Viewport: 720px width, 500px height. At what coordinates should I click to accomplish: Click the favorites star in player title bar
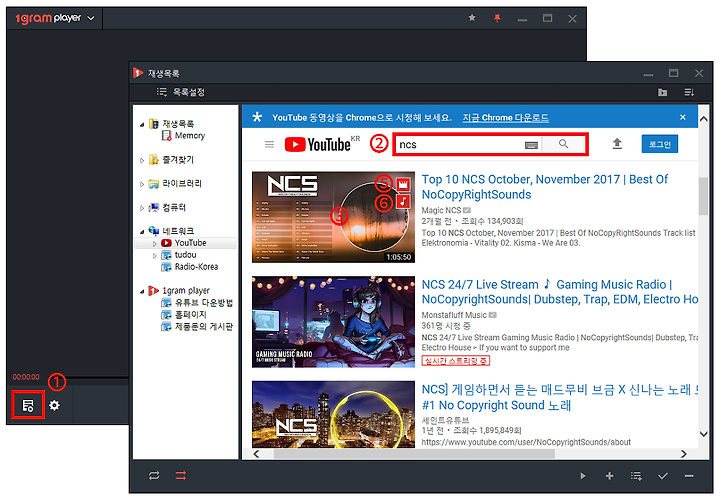tap(472, 18)
